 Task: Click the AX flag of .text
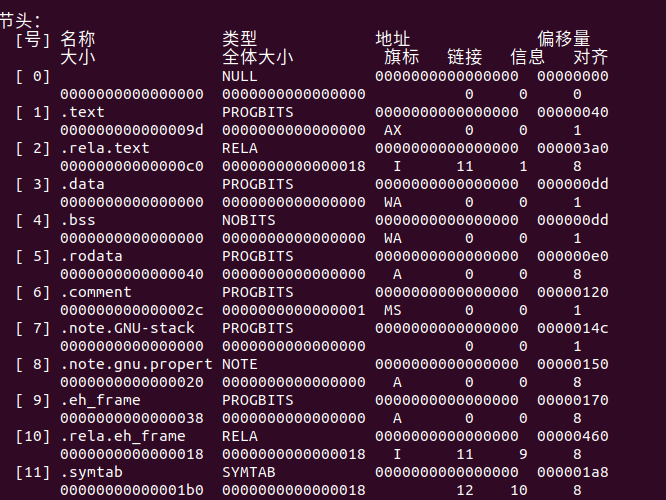393,130
